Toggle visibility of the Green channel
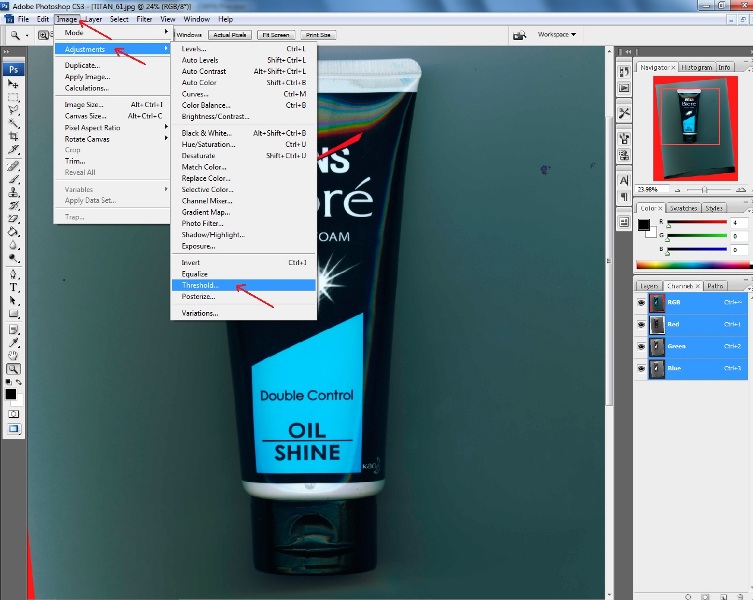 (x=641, y=346)
